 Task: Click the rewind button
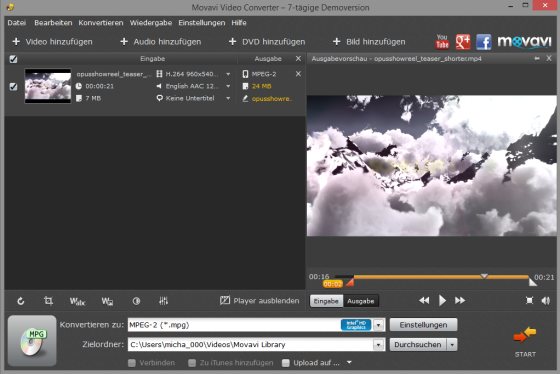pyautogui.click(x=424, y=301)
